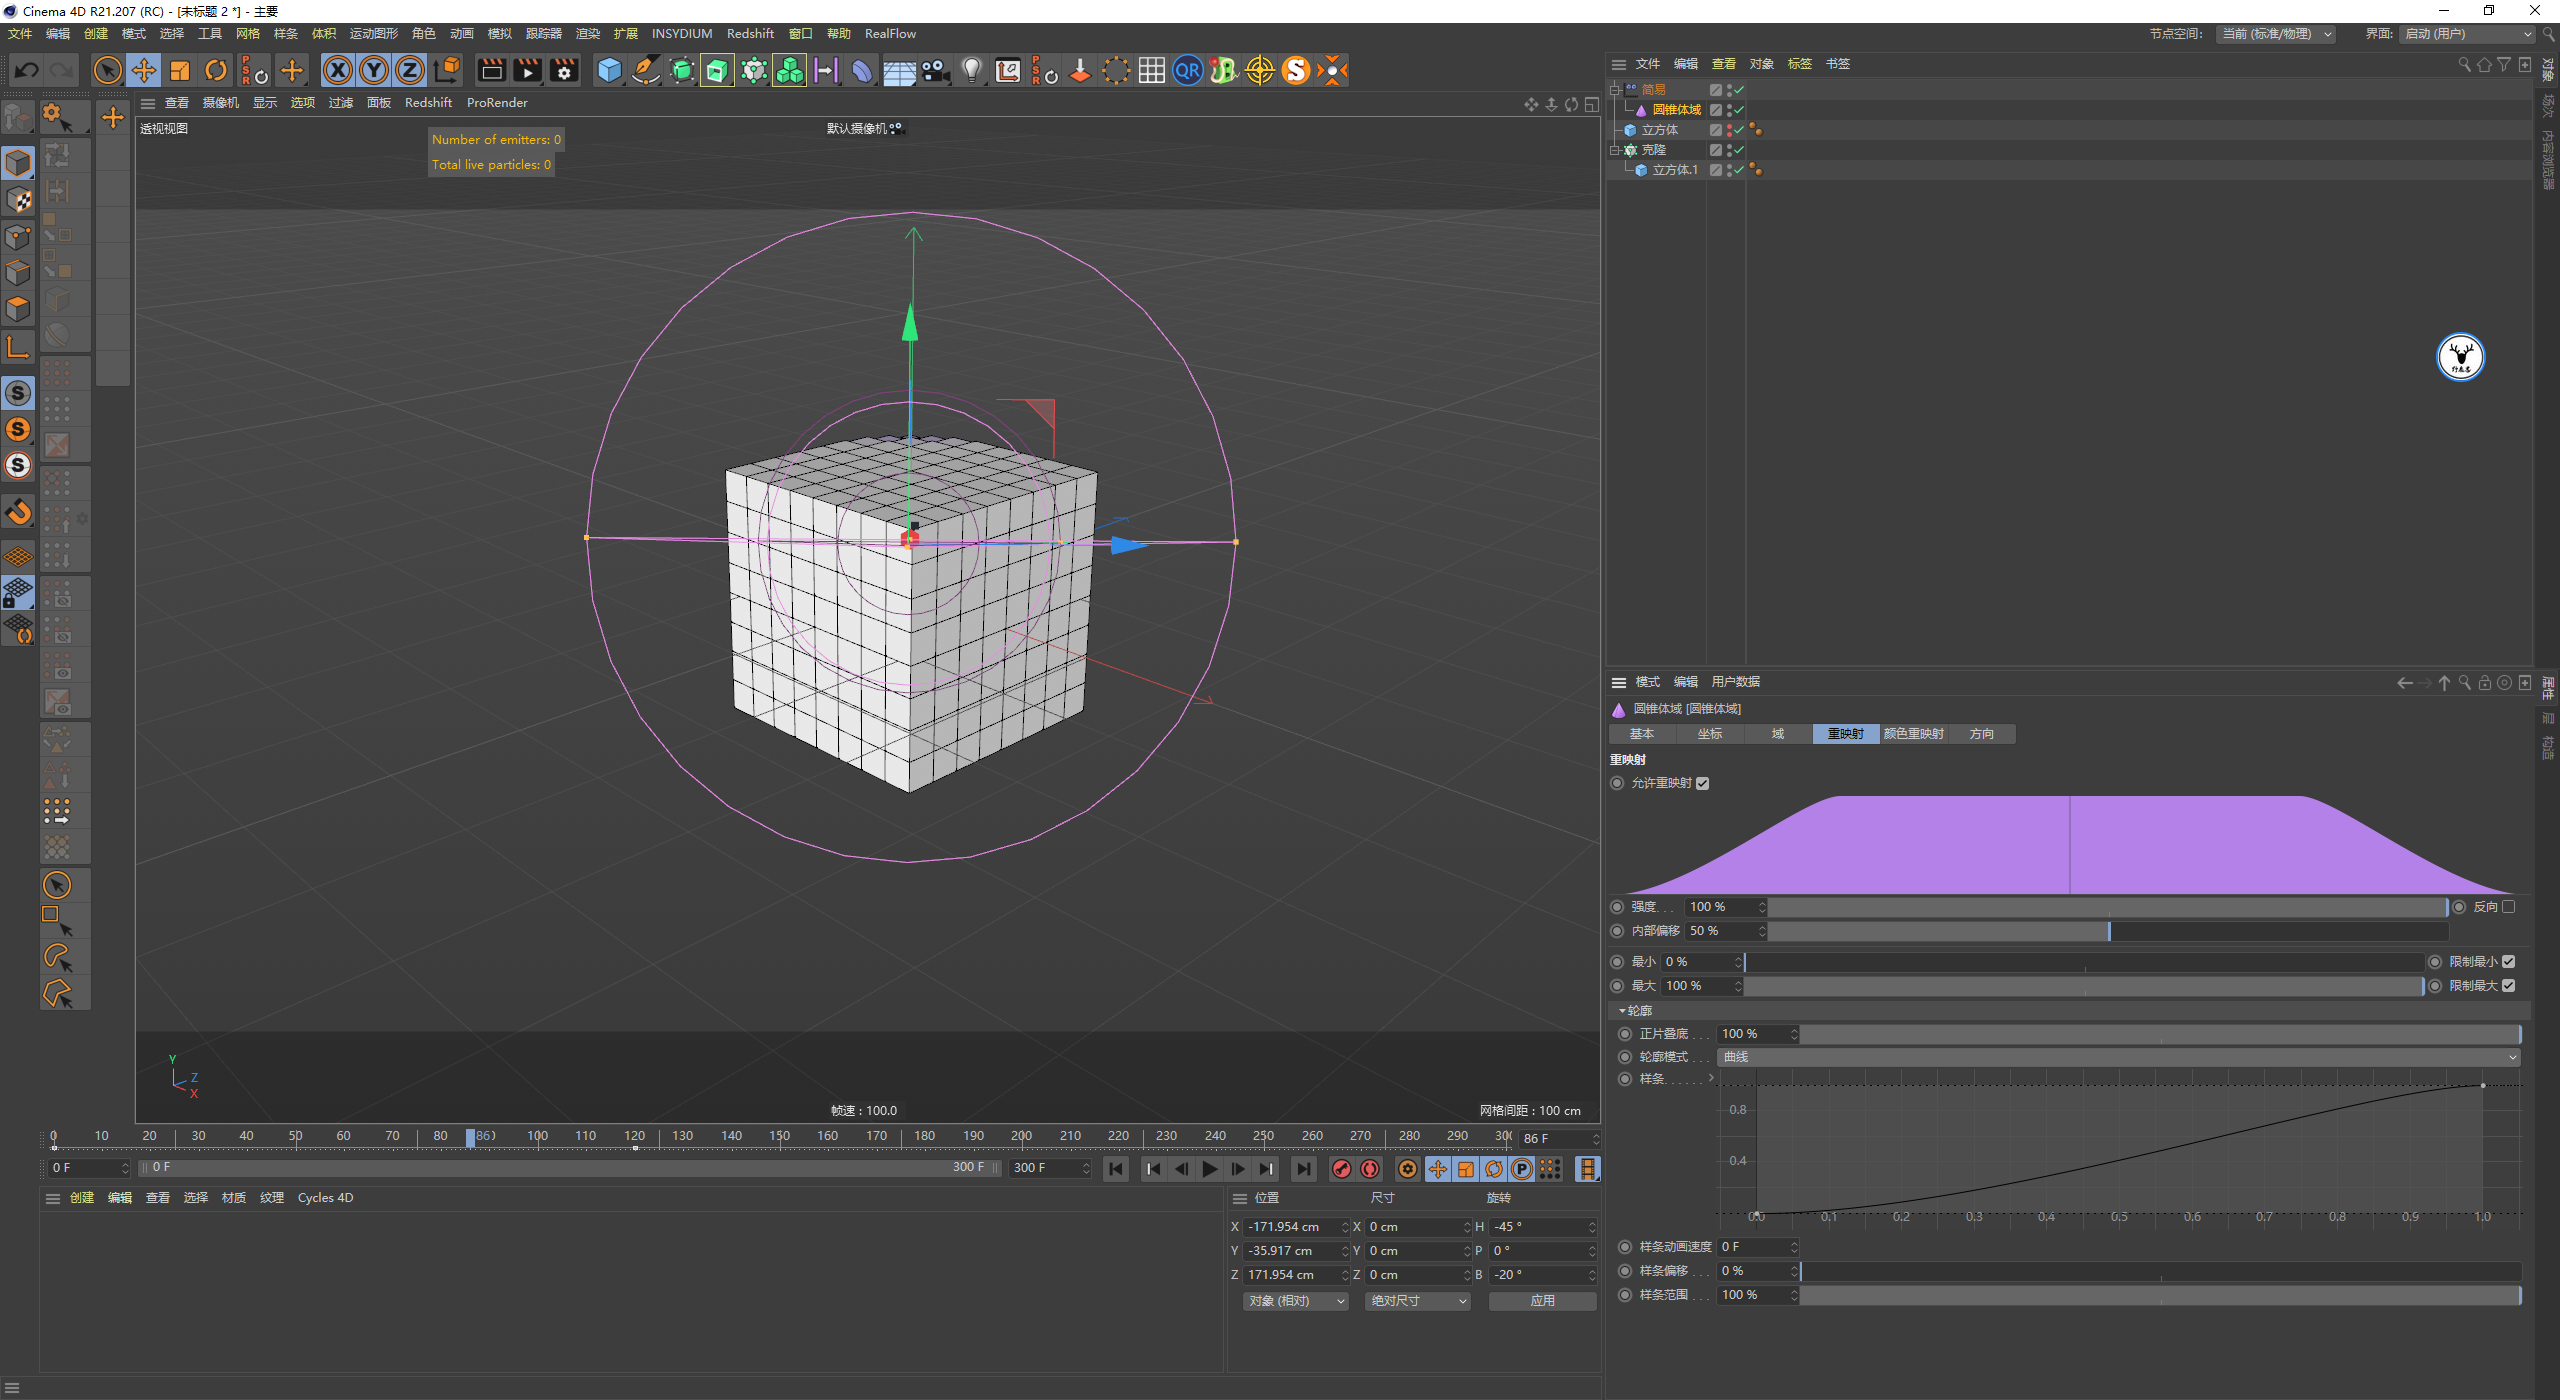Uncheck the 允许重映射 checkbox

tap(1703, 784)
